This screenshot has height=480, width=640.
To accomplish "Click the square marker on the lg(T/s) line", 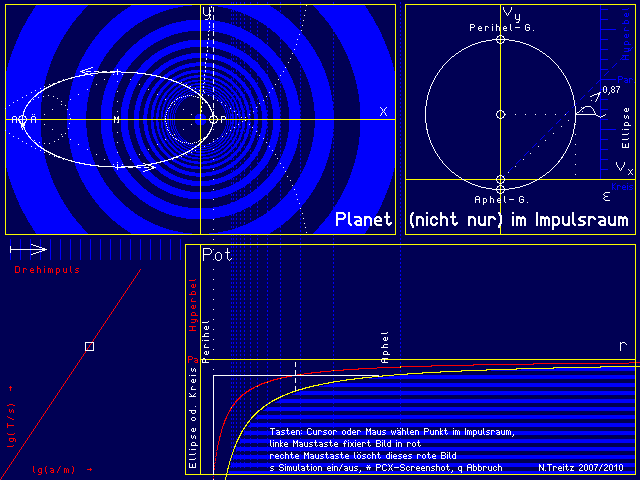I will (89, 346).
